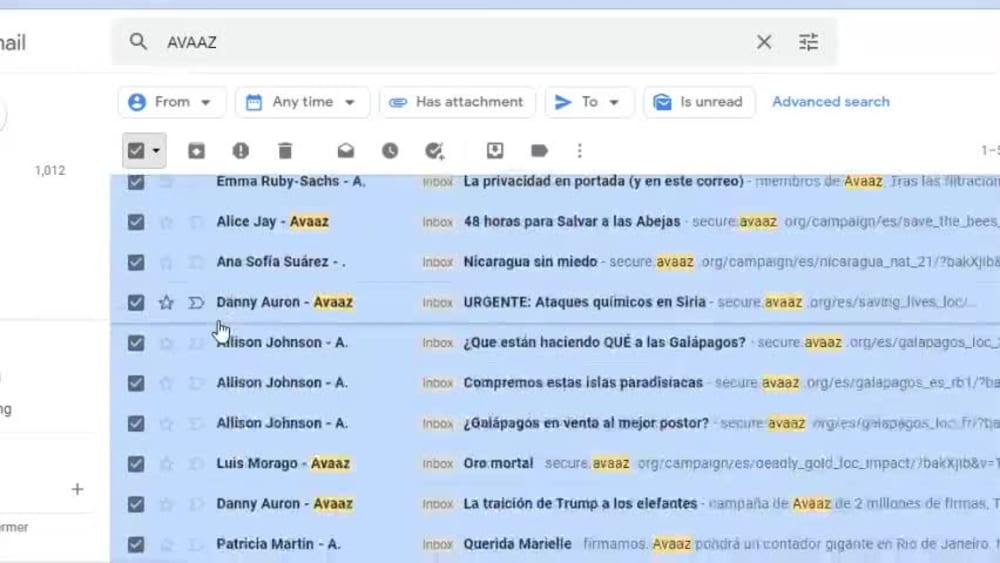
Task: Open the Querida Marielle email
Action: (x=517, y=545)
